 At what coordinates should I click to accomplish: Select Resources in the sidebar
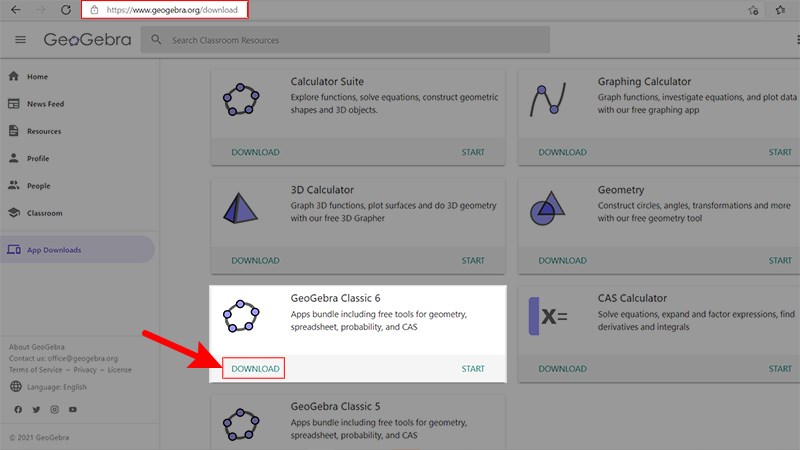click(x=44, y=131)
